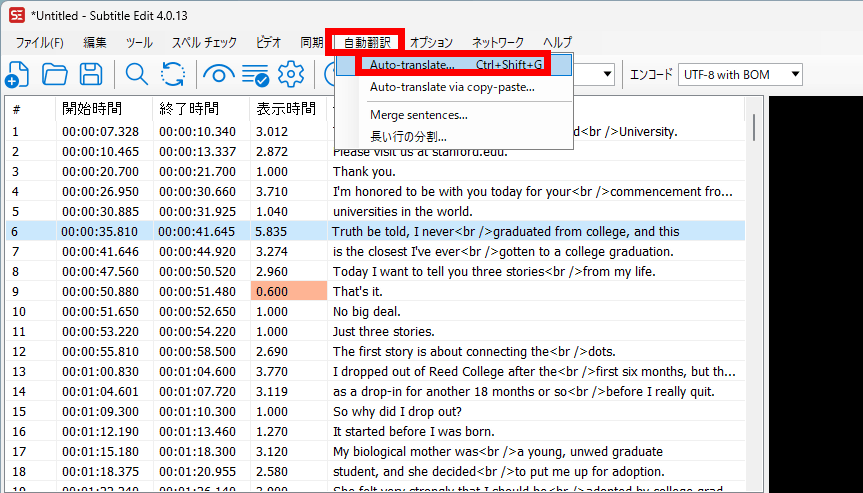The height and width of the screenshot is (493, 863).
Task: Click the New subtitle file icon
Action: coord(17,74)
